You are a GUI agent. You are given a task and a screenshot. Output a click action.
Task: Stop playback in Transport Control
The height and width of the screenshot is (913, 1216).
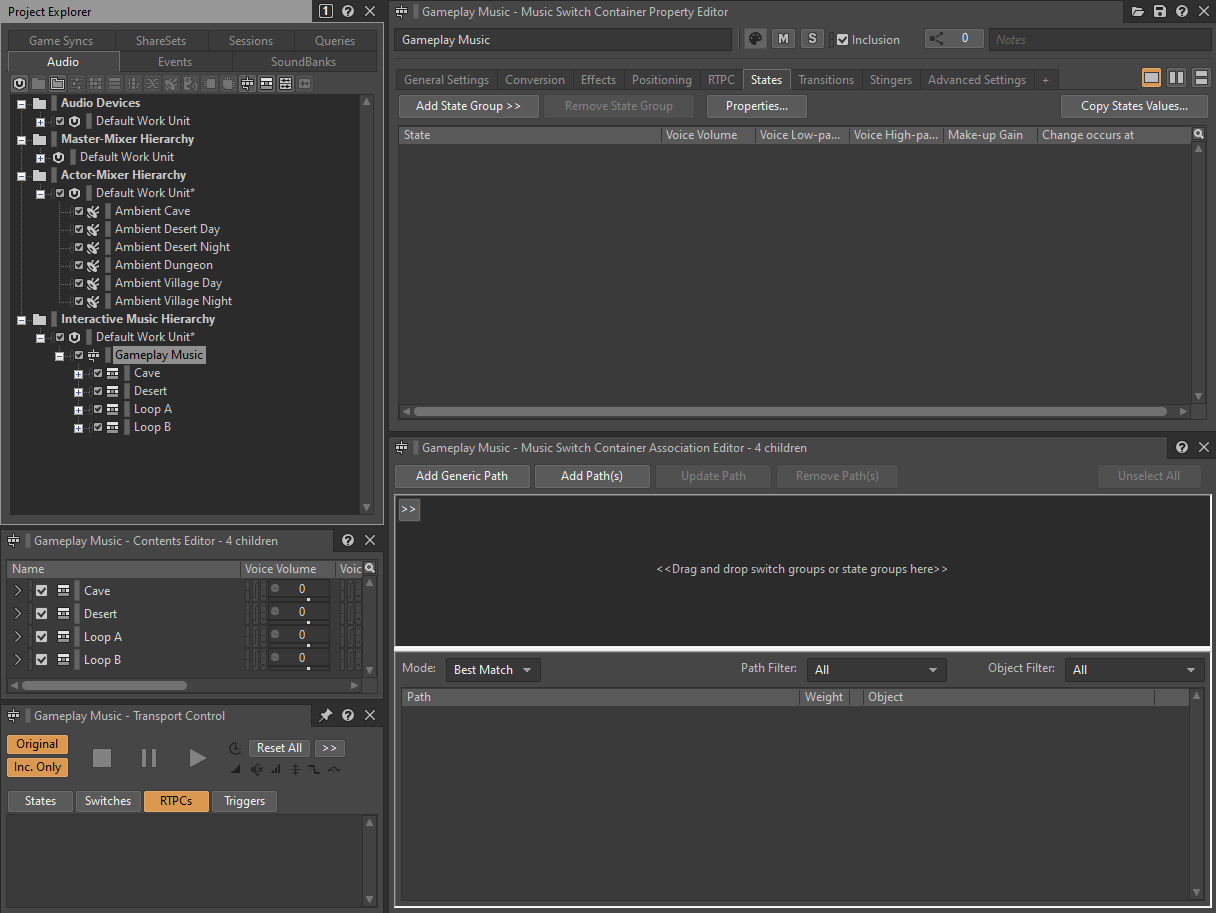click(x=102, y=758)
